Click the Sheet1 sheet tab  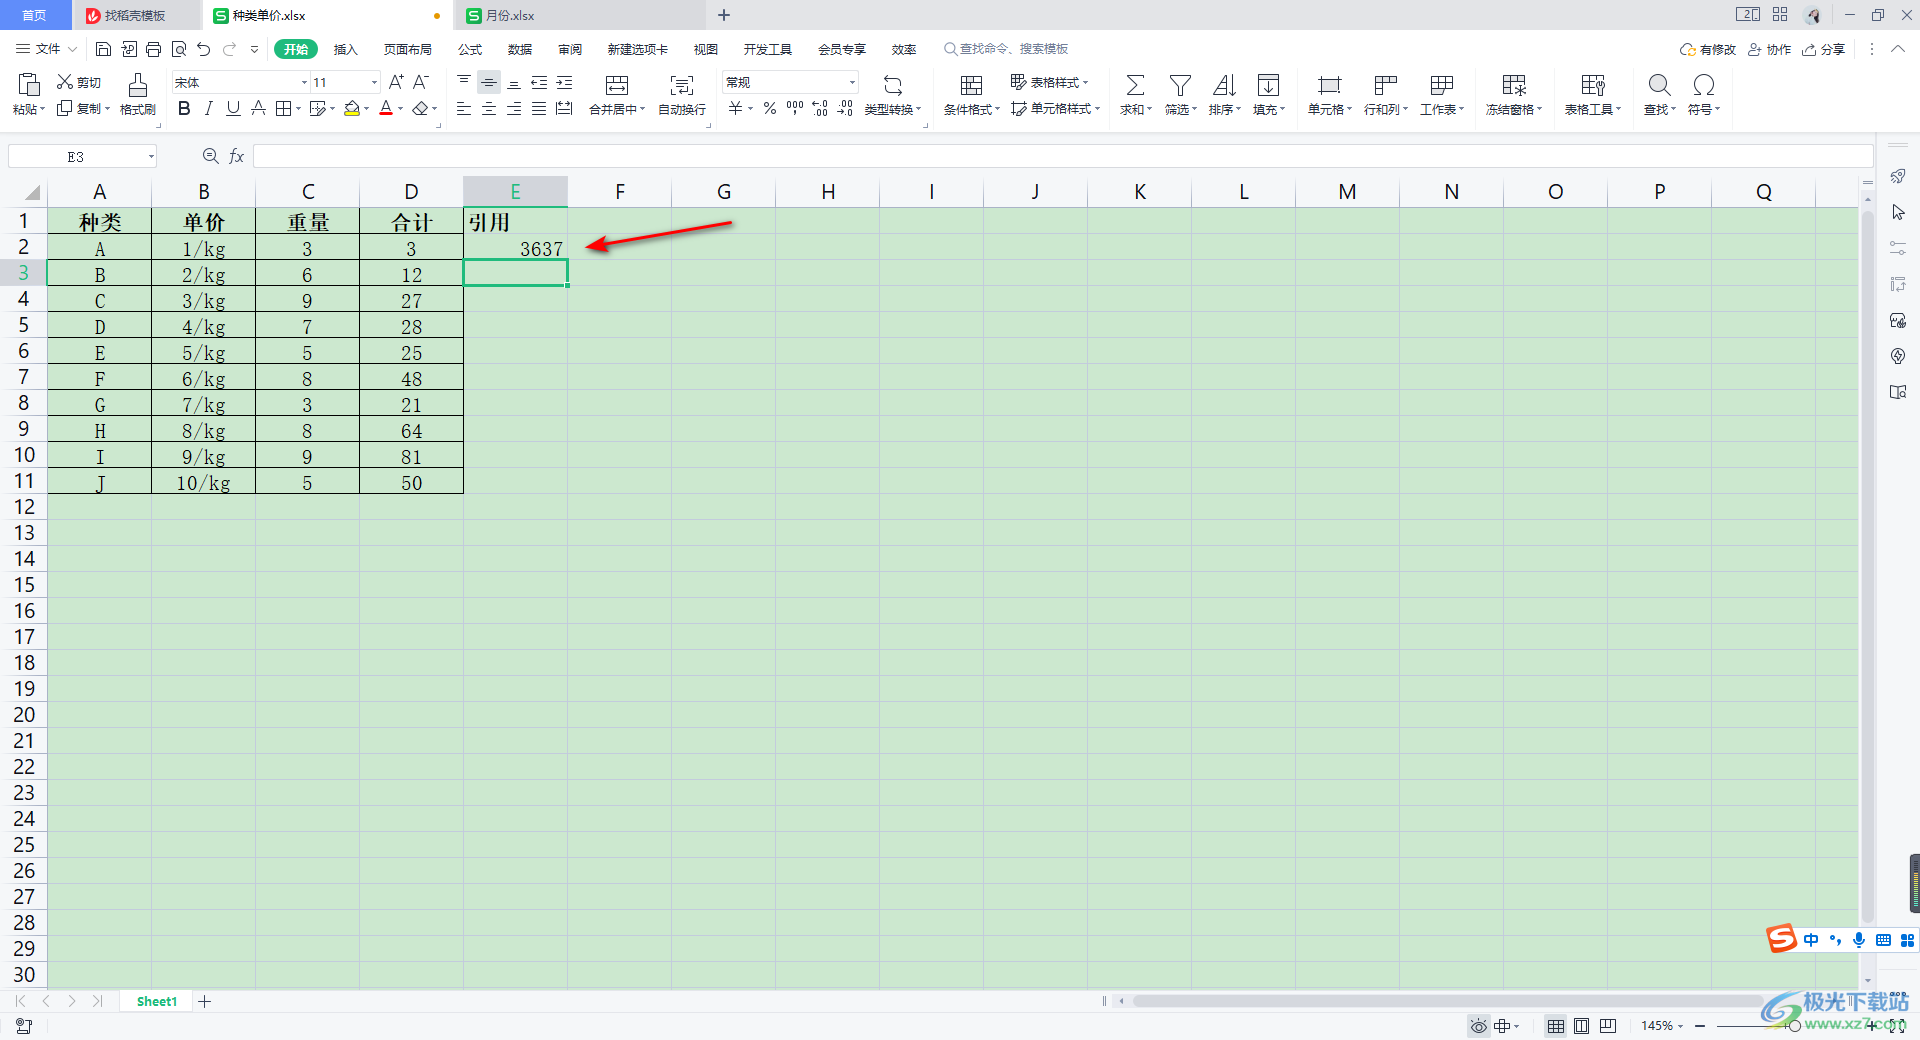pyautogui.click(x=157, y=1001)
